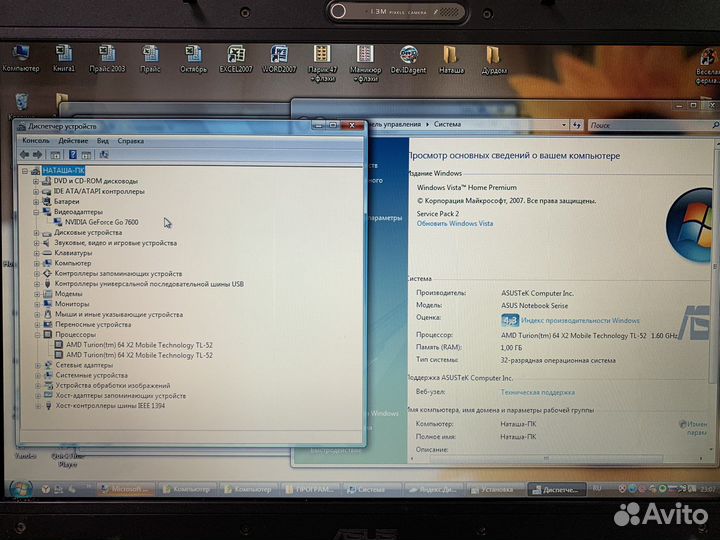Open the Октябрь desktop spreadsheet icon

tap(193, 59)
